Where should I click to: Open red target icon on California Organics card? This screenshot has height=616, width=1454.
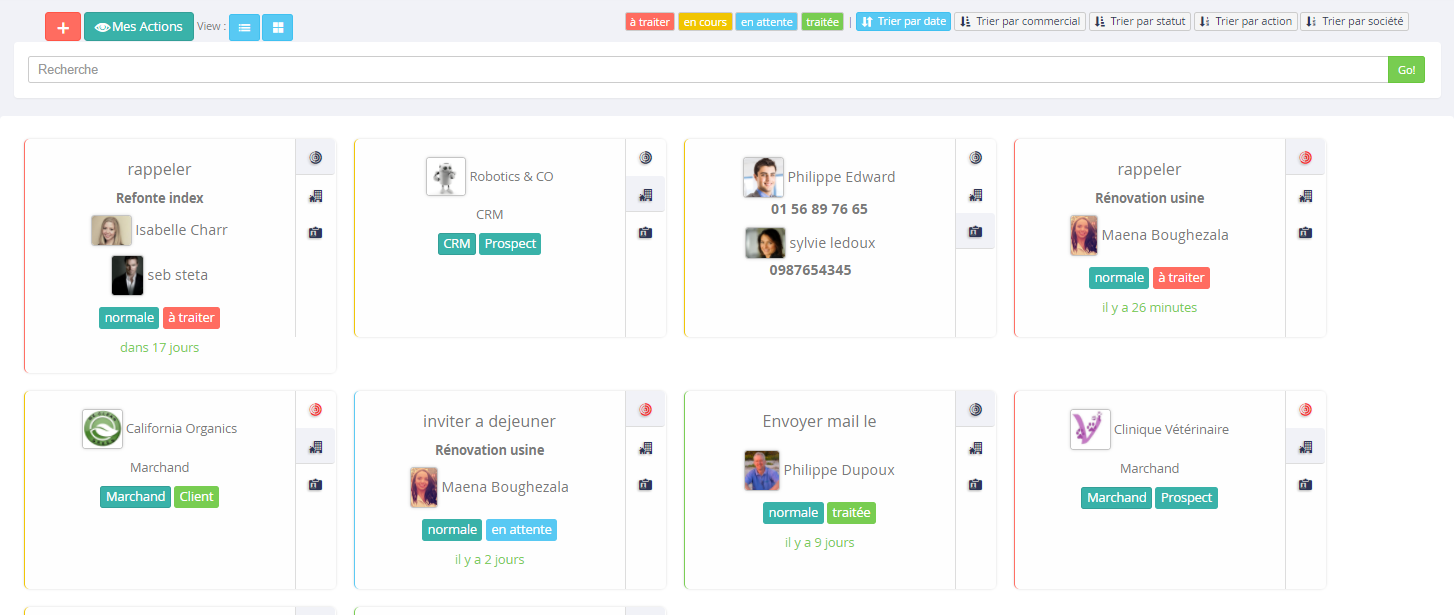[315, 410]
